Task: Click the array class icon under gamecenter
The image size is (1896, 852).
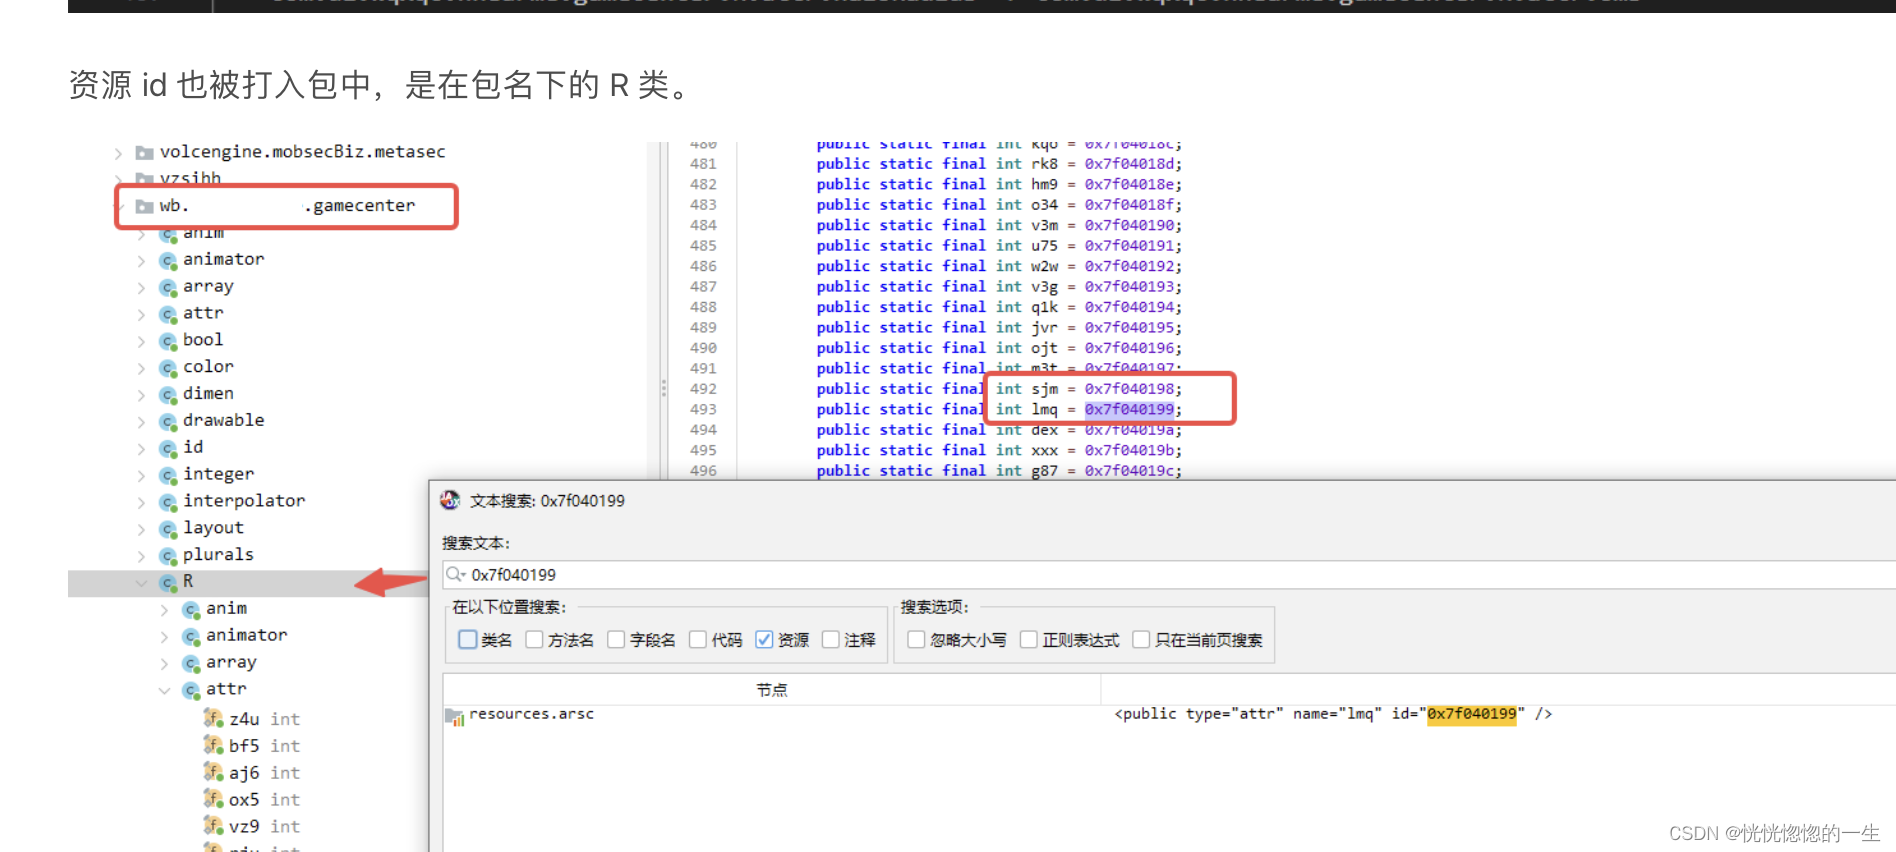Action: pyautogui.click(x=168, y=287)
